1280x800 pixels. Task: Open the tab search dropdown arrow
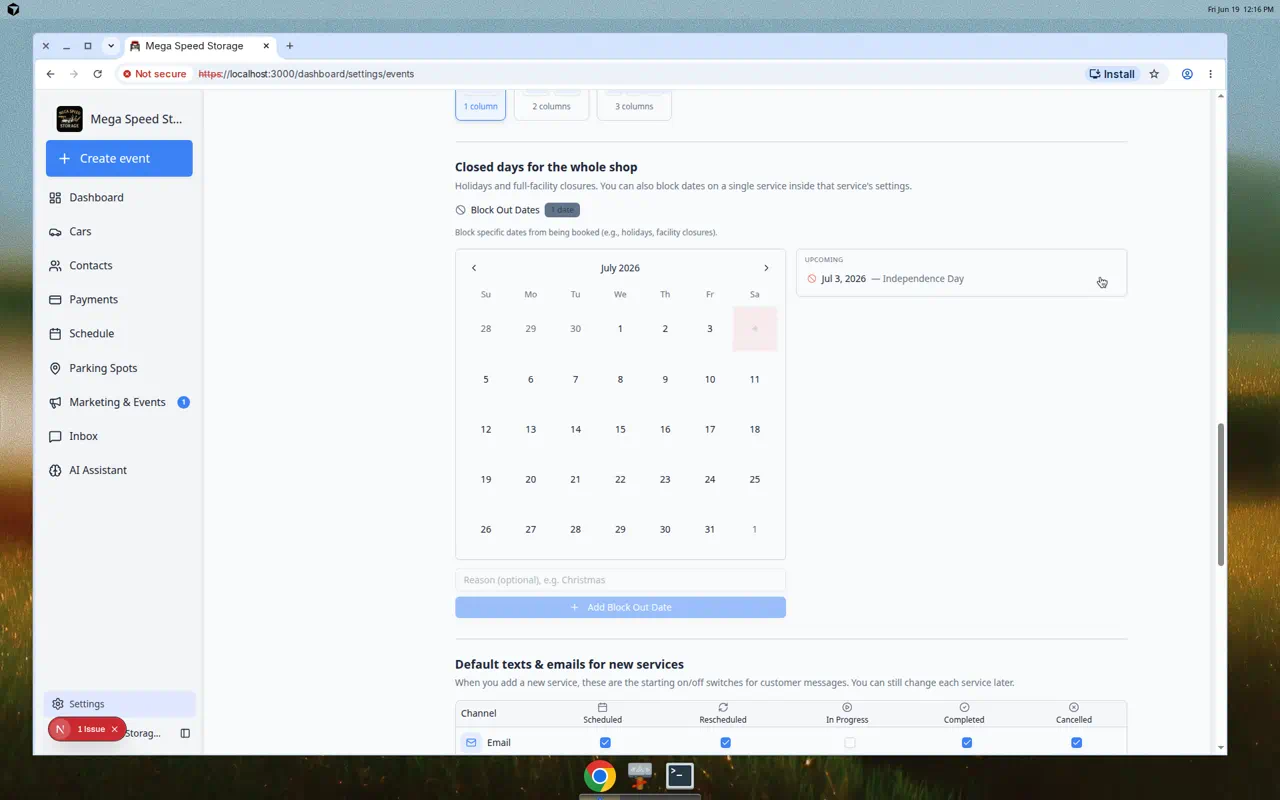point(111,46)
